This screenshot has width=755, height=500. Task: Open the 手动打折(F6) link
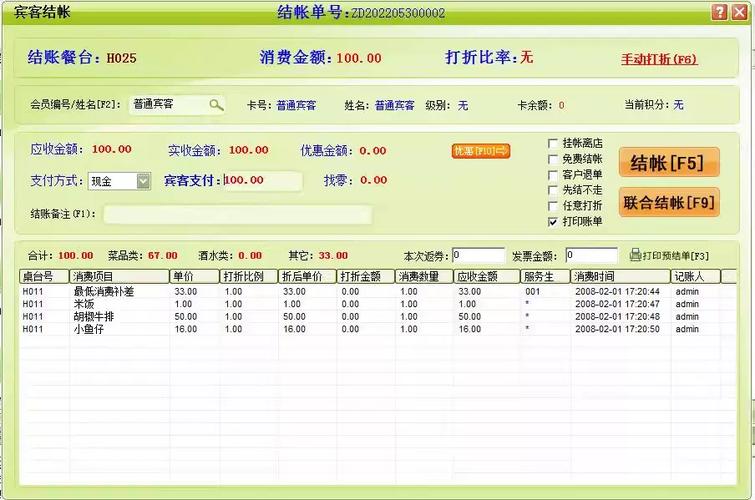click(659, 59)
